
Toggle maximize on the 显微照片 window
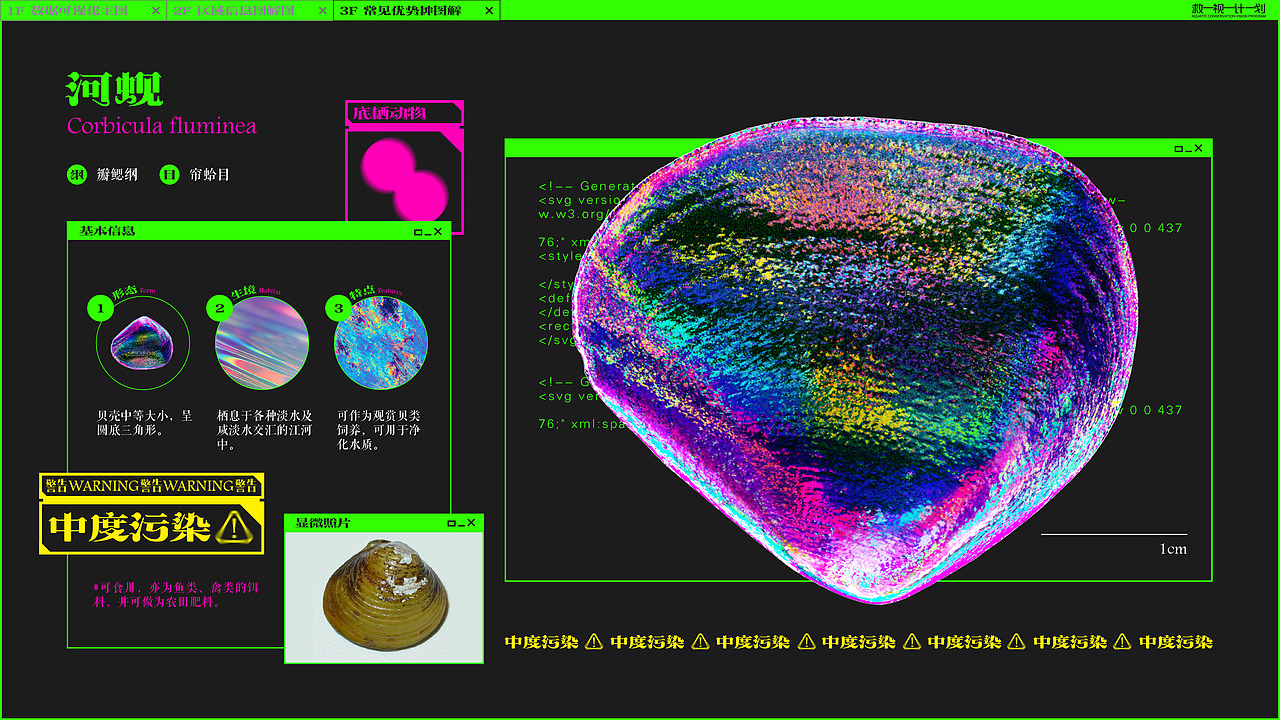451,523
